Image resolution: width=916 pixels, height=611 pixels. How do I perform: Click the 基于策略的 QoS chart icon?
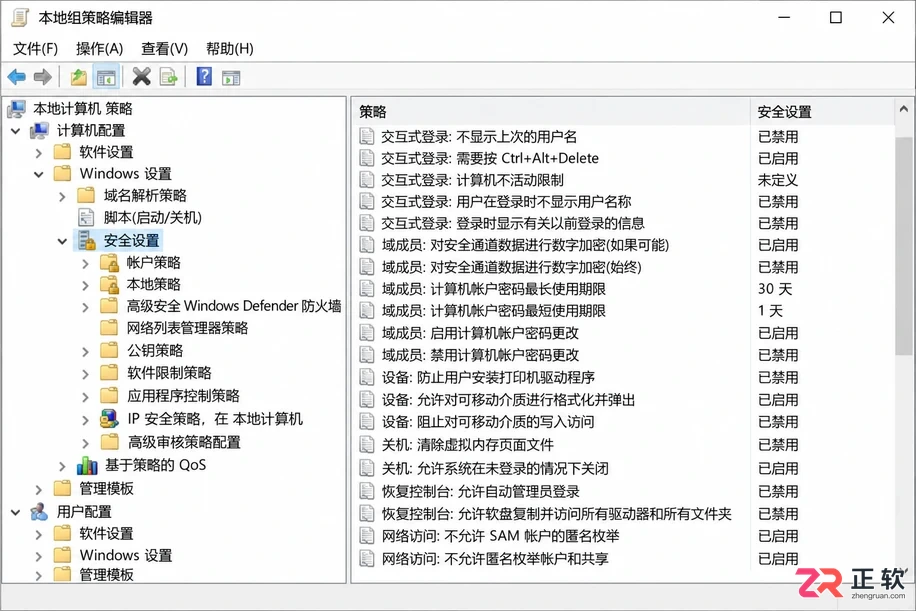(x=87, y=465)
